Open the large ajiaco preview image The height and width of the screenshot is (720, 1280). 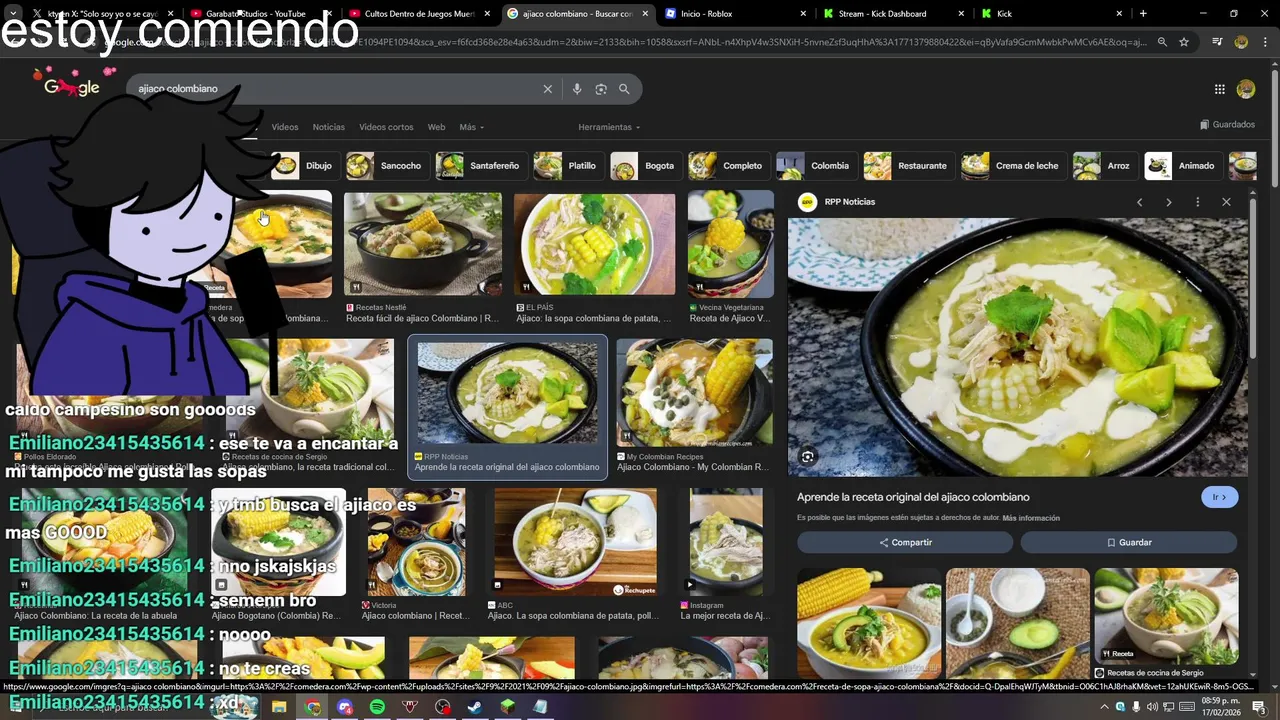tap(1018, 347)
